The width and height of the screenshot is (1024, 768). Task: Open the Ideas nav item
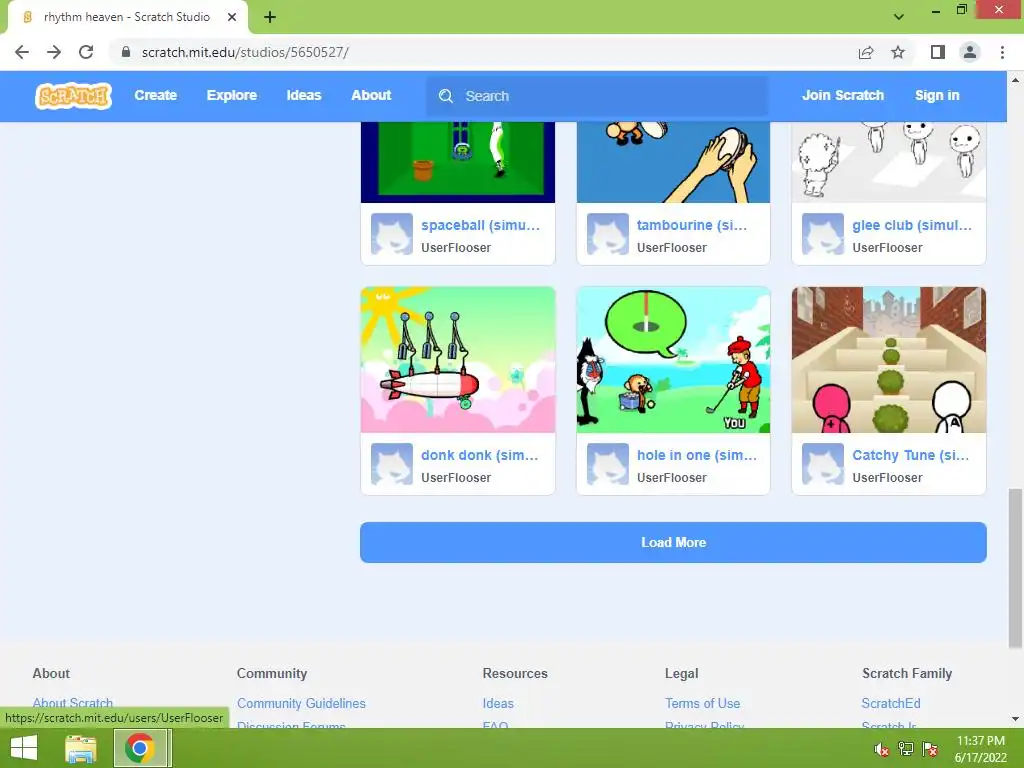click(304, 95)
